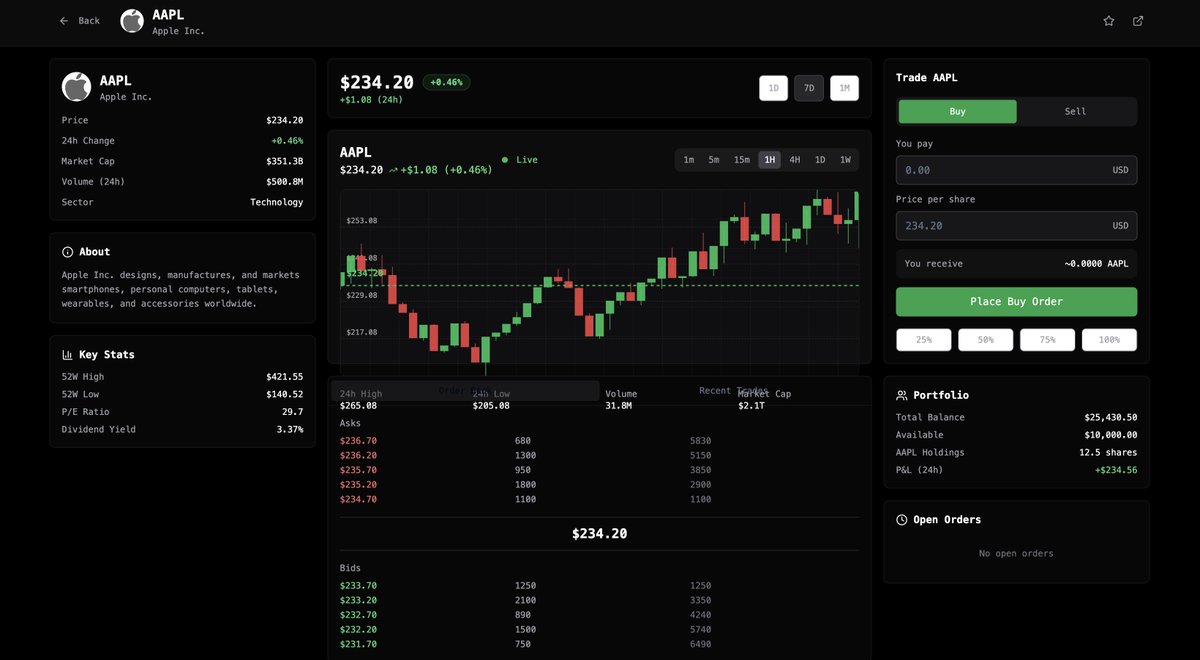Click the order book mid price $234.20
1200x660 pixels.
pos(599,534)
